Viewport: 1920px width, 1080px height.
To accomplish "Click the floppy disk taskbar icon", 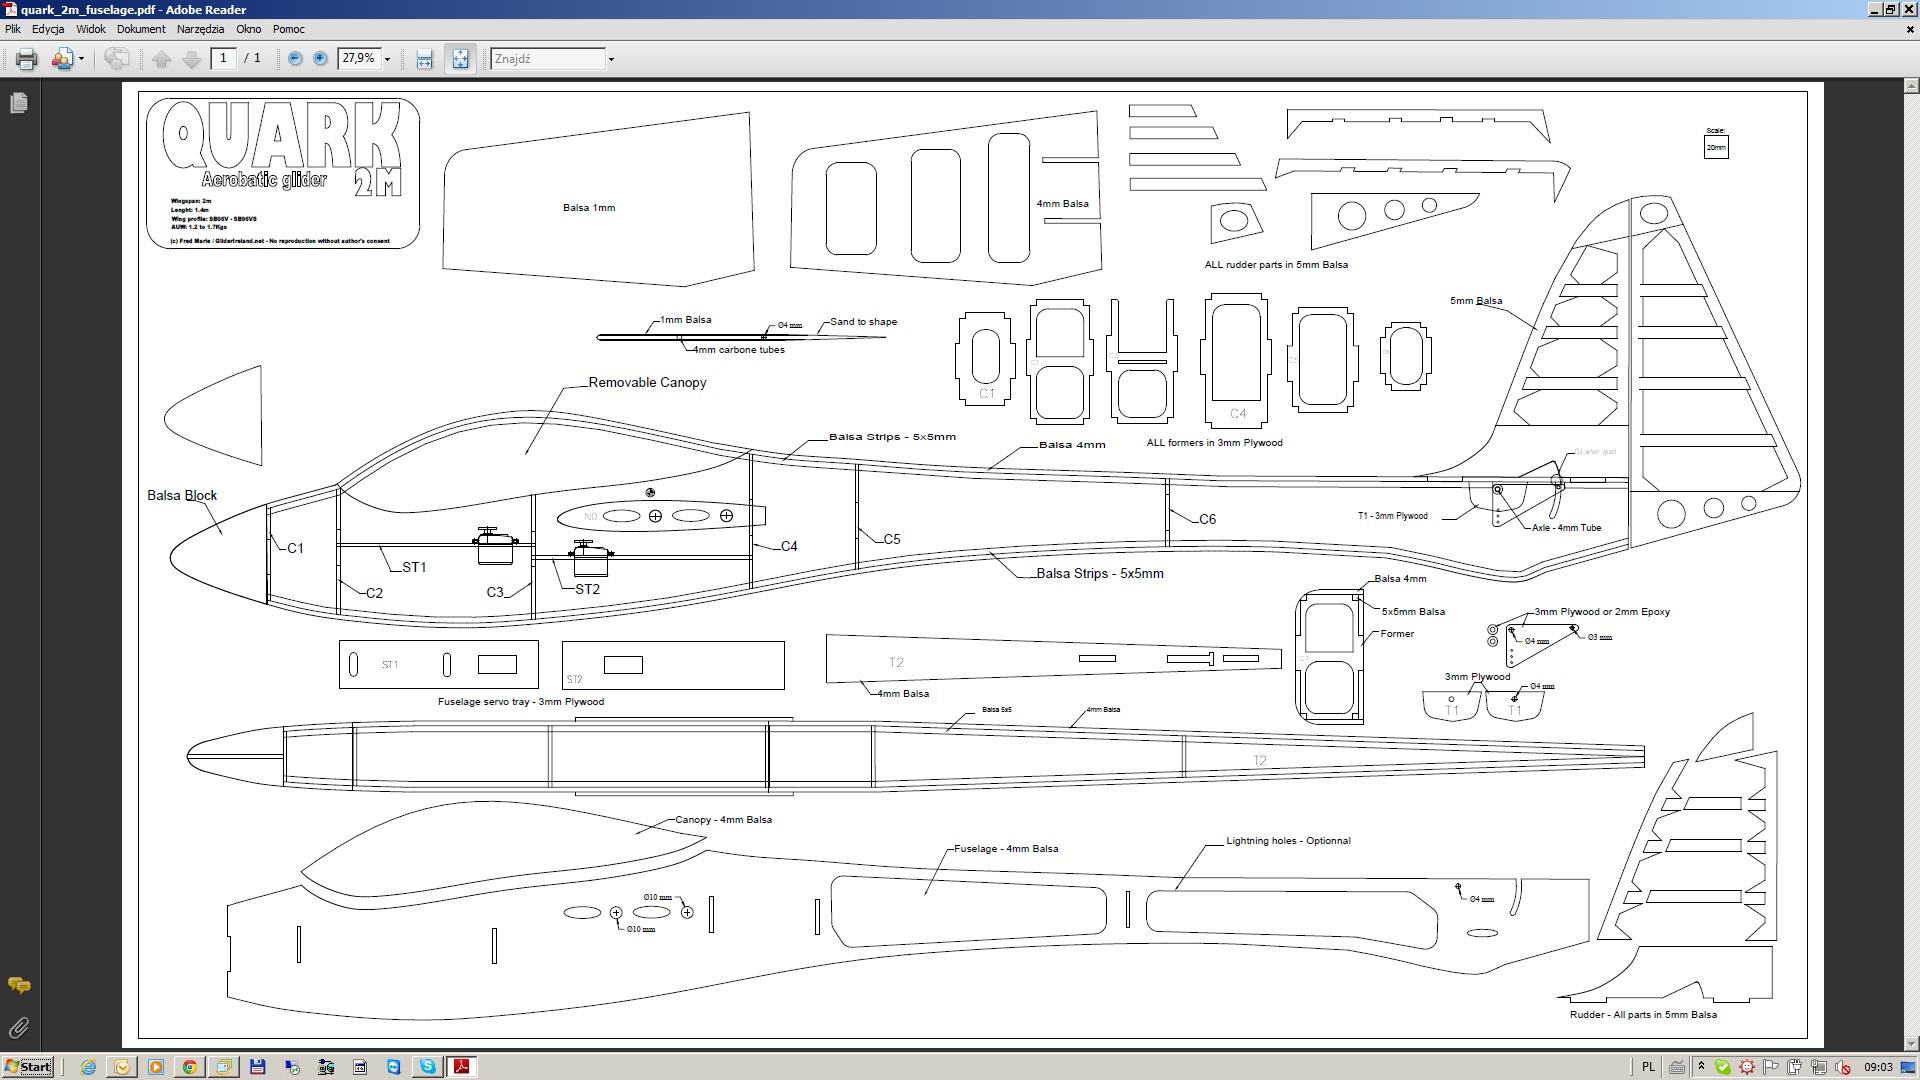I will pos(257,1067).
